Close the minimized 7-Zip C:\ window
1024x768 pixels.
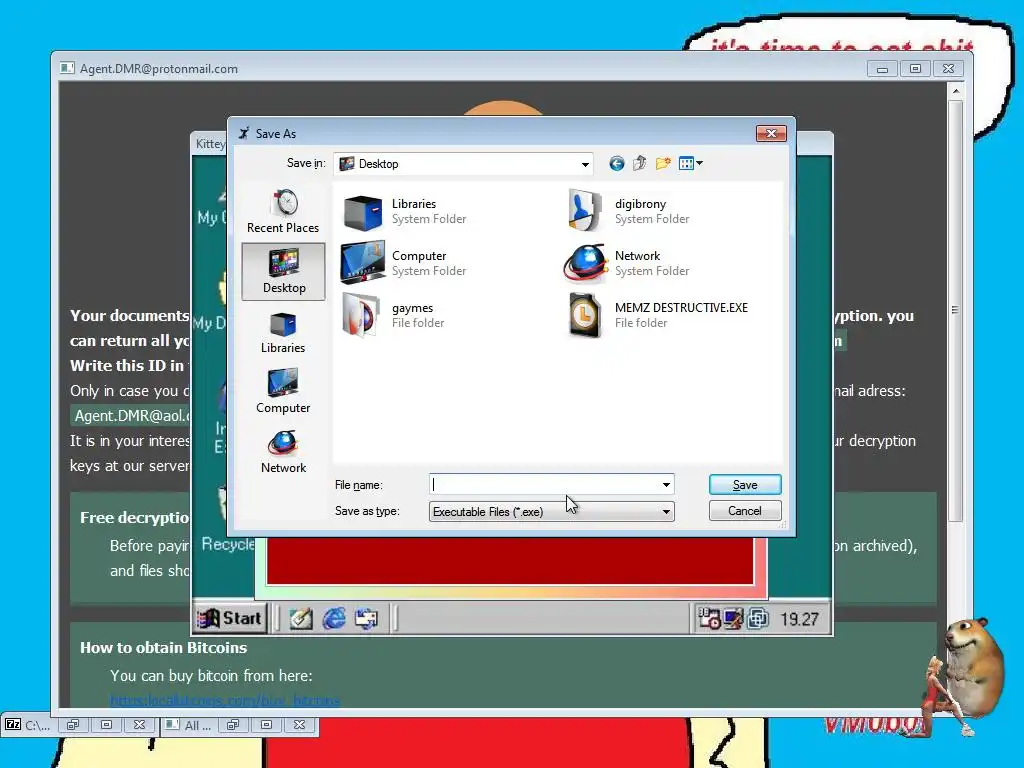tap(140, 725)
